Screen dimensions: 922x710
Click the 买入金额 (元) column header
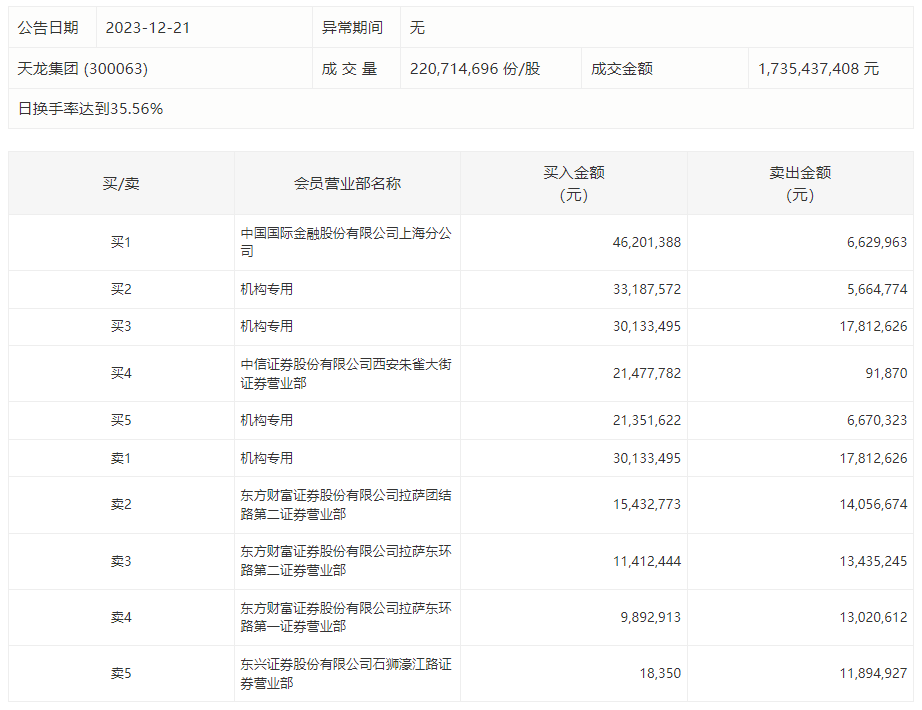coord(574,184)
